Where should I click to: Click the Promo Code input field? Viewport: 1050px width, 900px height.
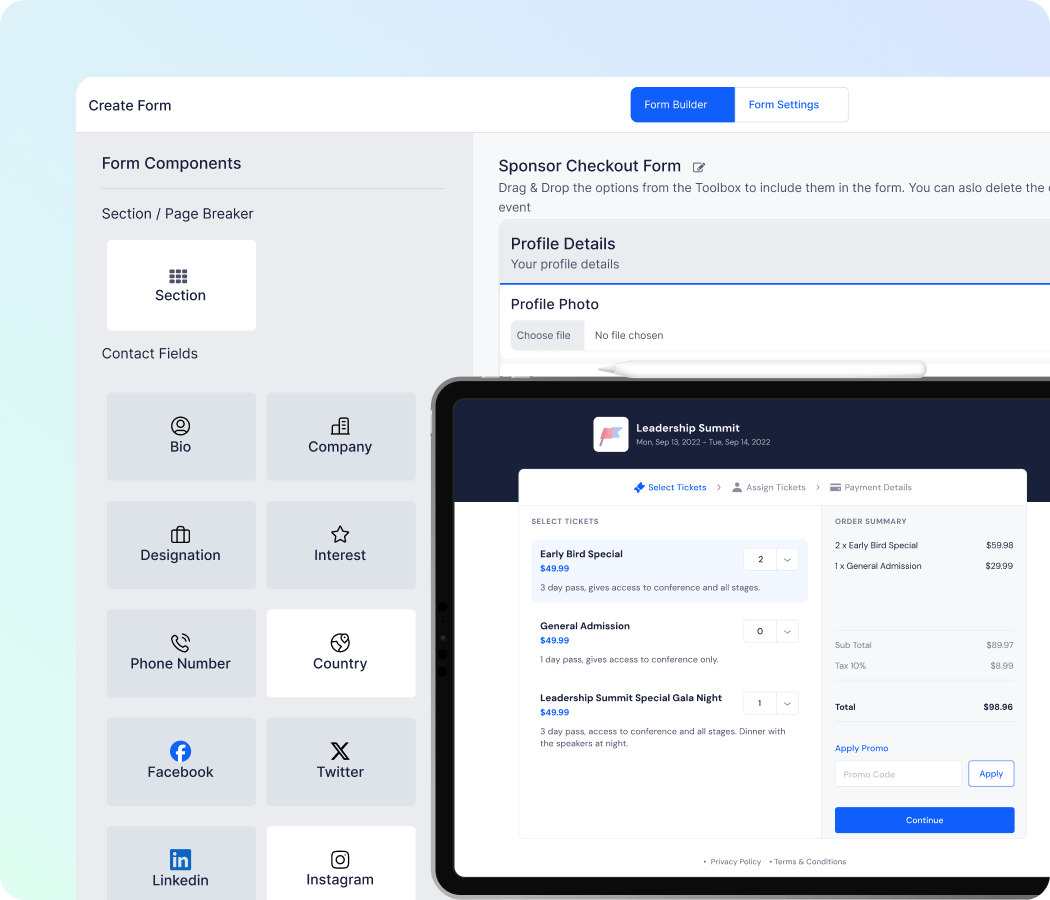click(x=898, y=774)
